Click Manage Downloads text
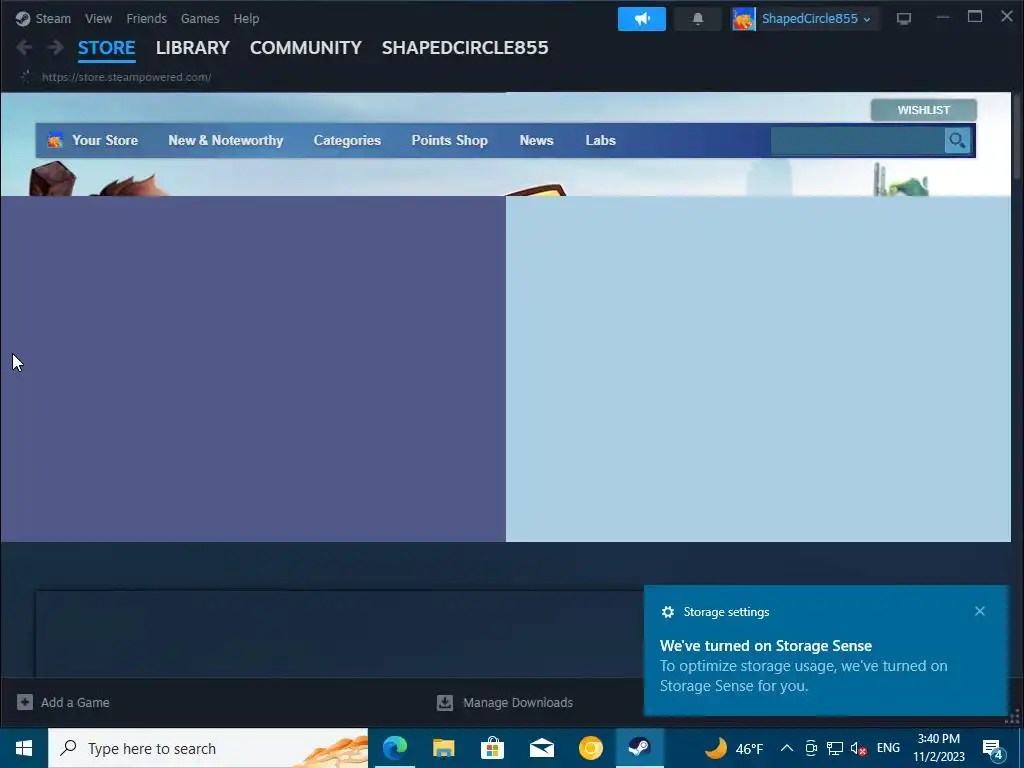The image size is (1024, 768). tap(518, 702)
